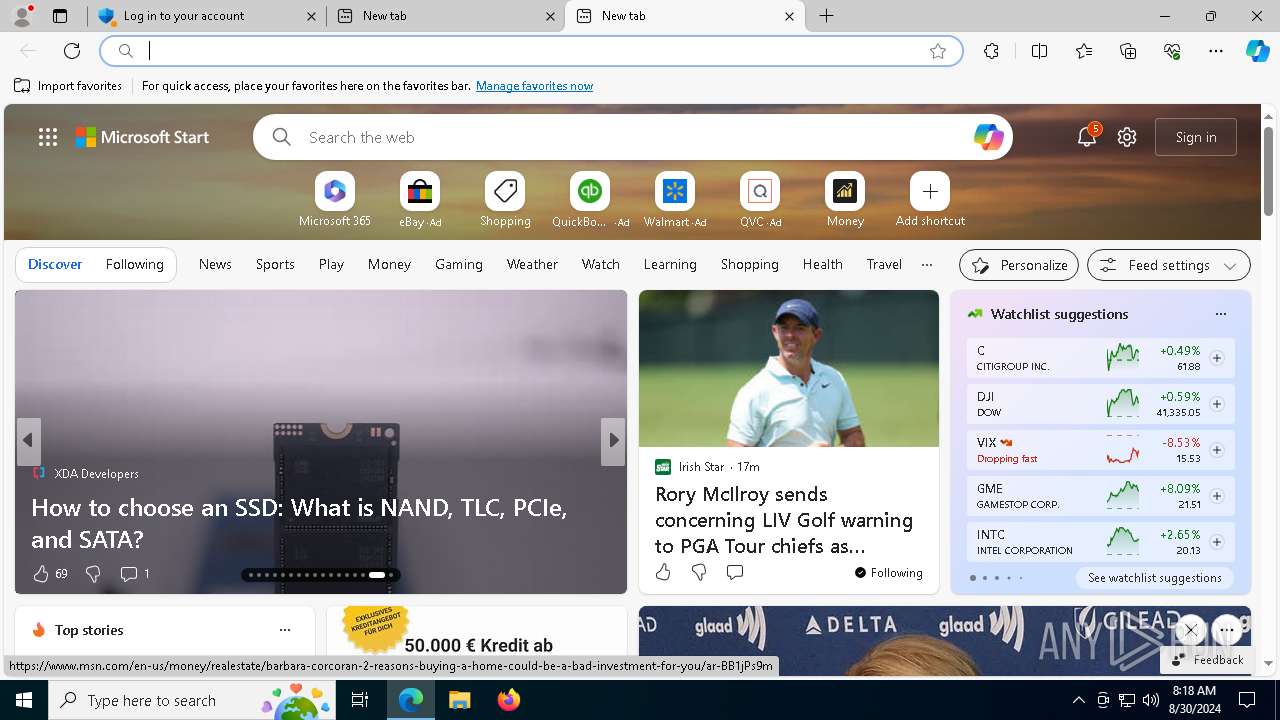The image size is (1280, 720).
Task: Click the browser address bar
Action: tap(530, 51)
